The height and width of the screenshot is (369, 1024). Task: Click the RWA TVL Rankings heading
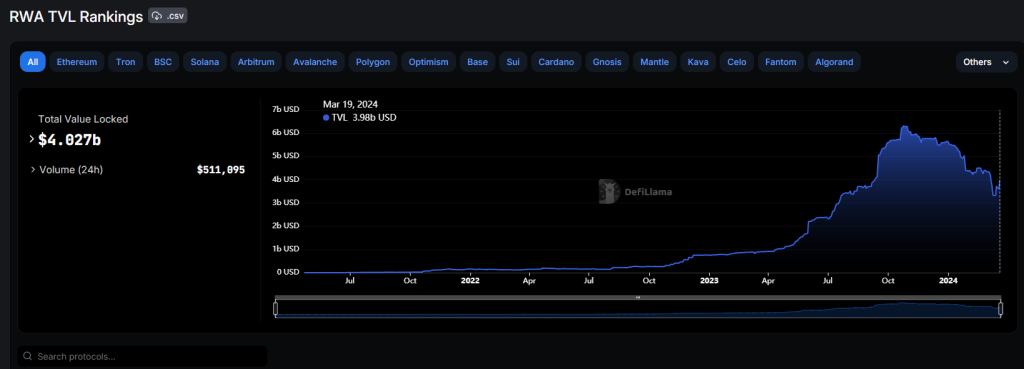[76, 17]
